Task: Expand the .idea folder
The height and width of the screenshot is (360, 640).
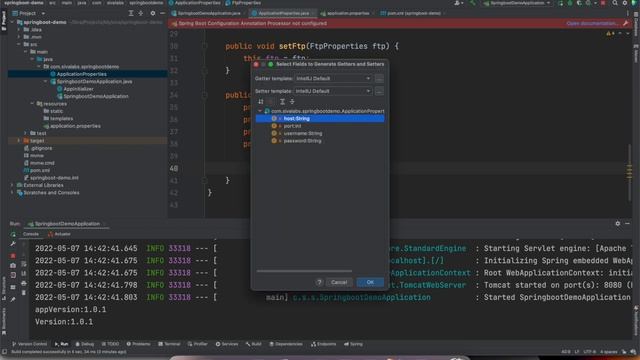Action: click(x=19, y=29)
